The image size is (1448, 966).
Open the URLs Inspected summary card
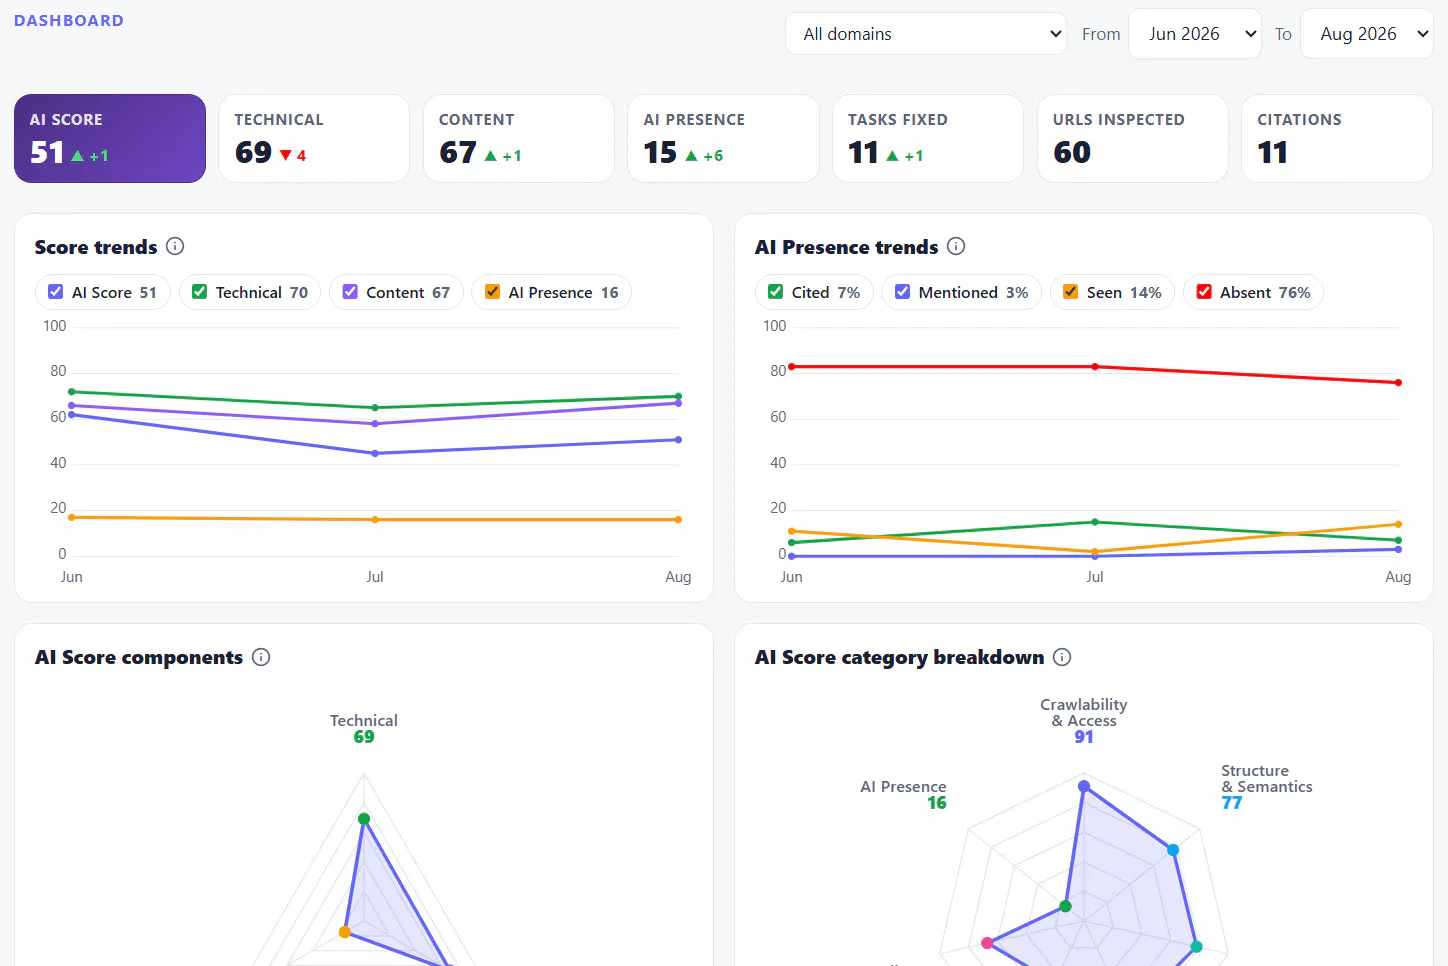click(x=1133, y=138)
